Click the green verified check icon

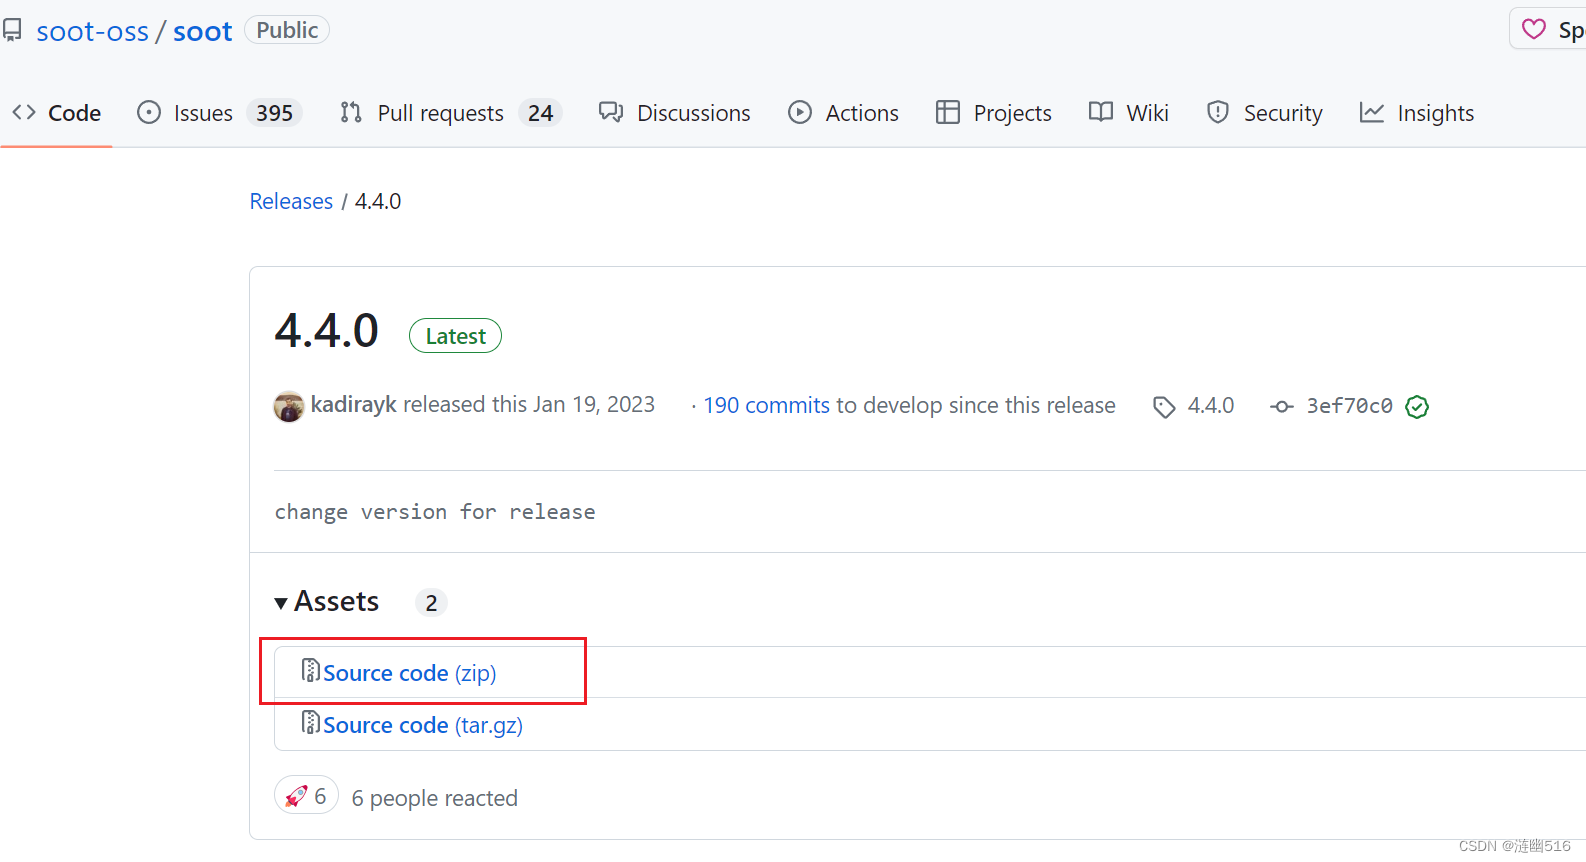pos(1417,407)
